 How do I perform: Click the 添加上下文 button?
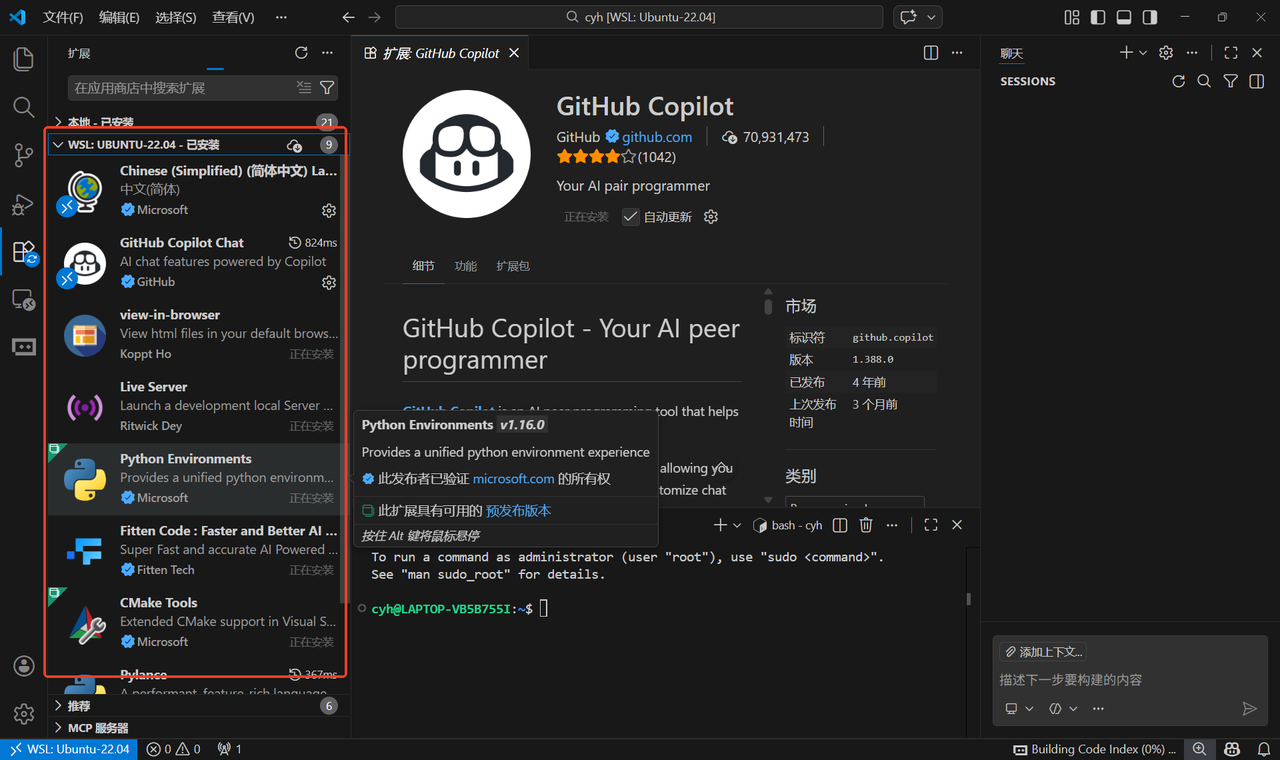tap(1043, 652)
